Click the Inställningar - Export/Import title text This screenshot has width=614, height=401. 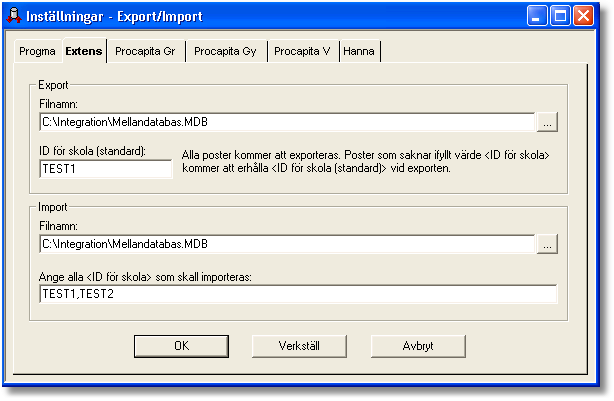point(114,16)
